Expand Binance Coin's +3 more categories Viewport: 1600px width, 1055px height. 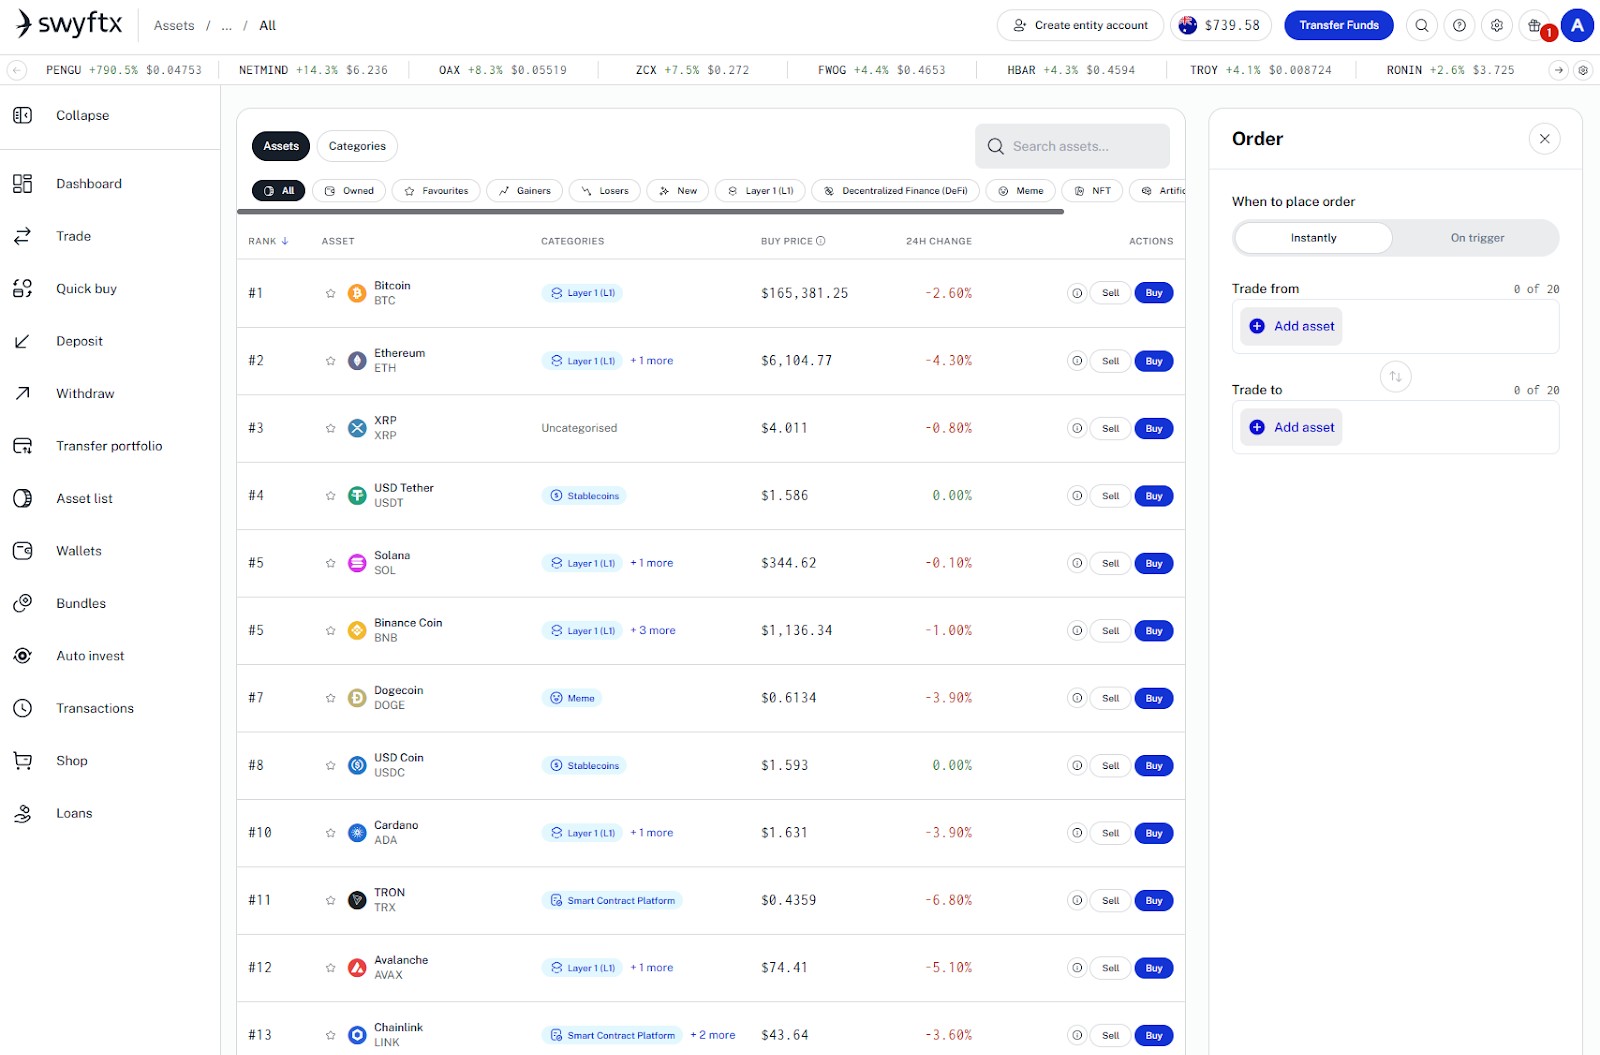point(653,631)
